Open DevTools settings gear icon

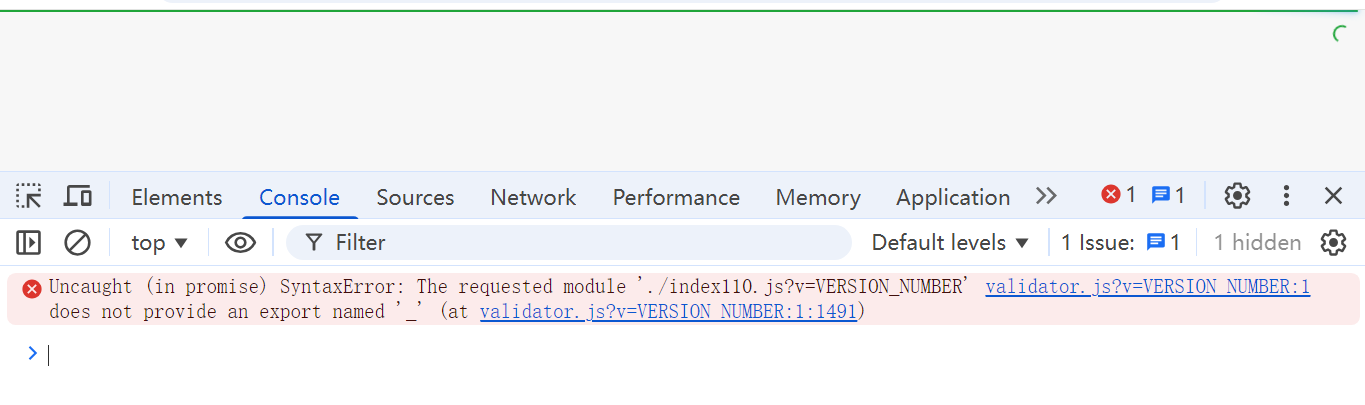pos(1237,196)
